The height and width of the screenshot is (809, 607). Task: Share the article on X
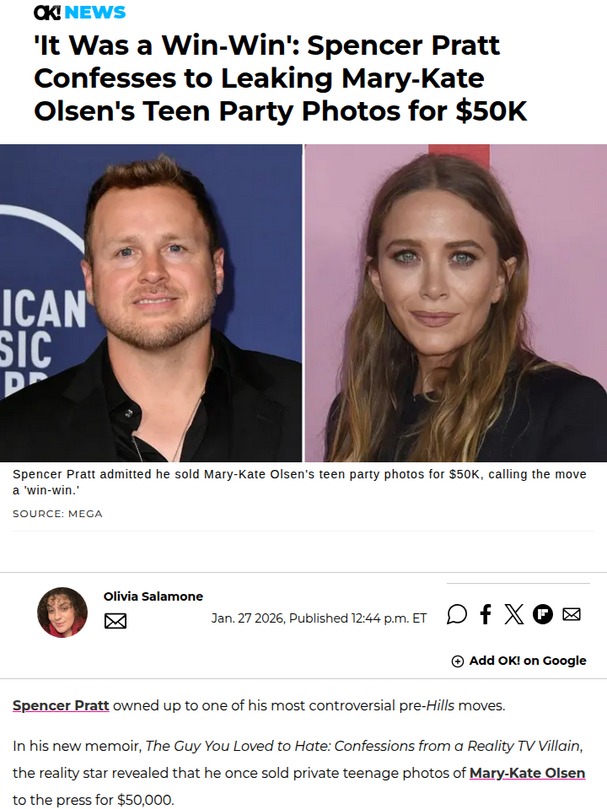(x=514, y=614)
